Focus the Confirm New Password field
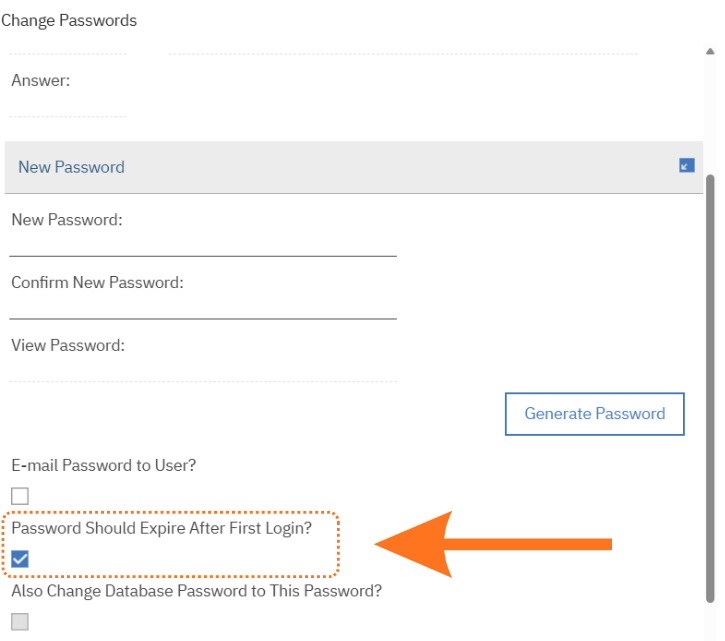 [203, 306]
